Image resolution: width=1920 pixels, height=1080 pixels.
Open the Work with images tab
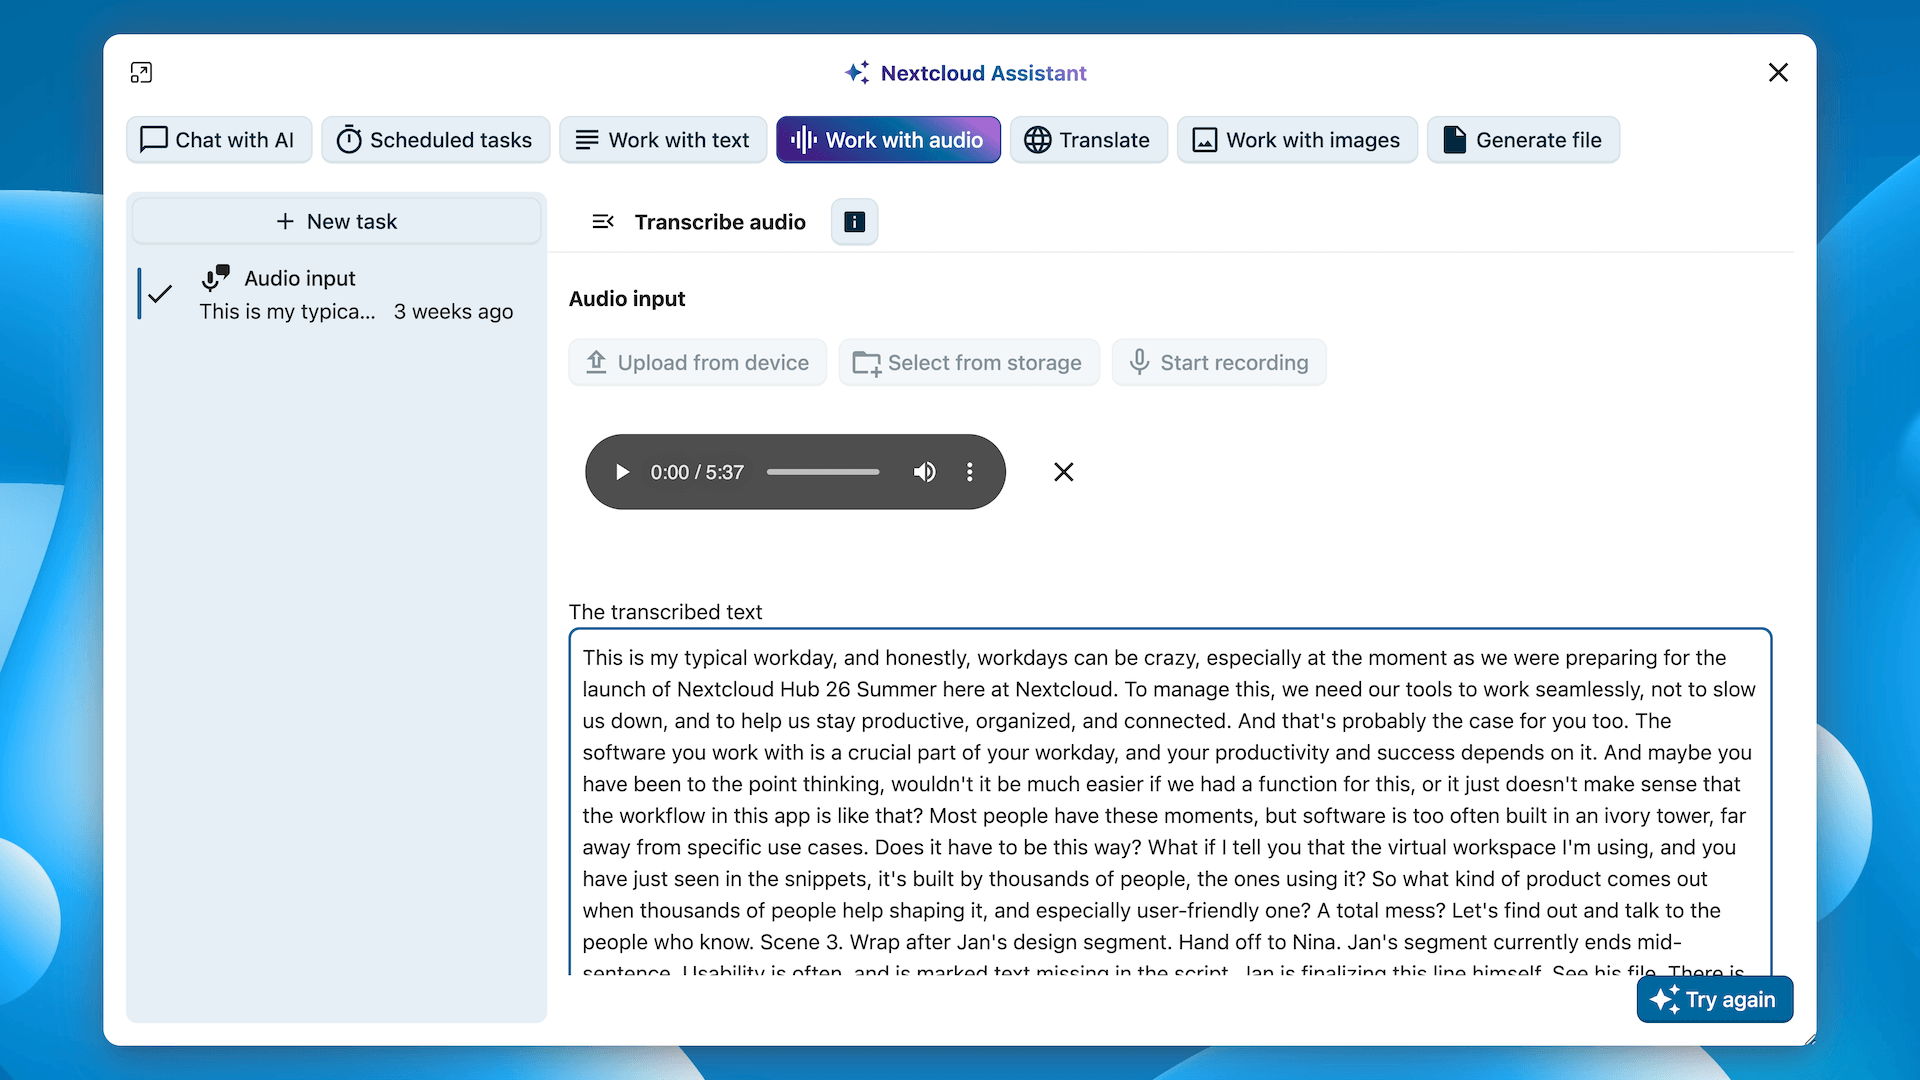pyautogui.click(x=1297, y=140)
